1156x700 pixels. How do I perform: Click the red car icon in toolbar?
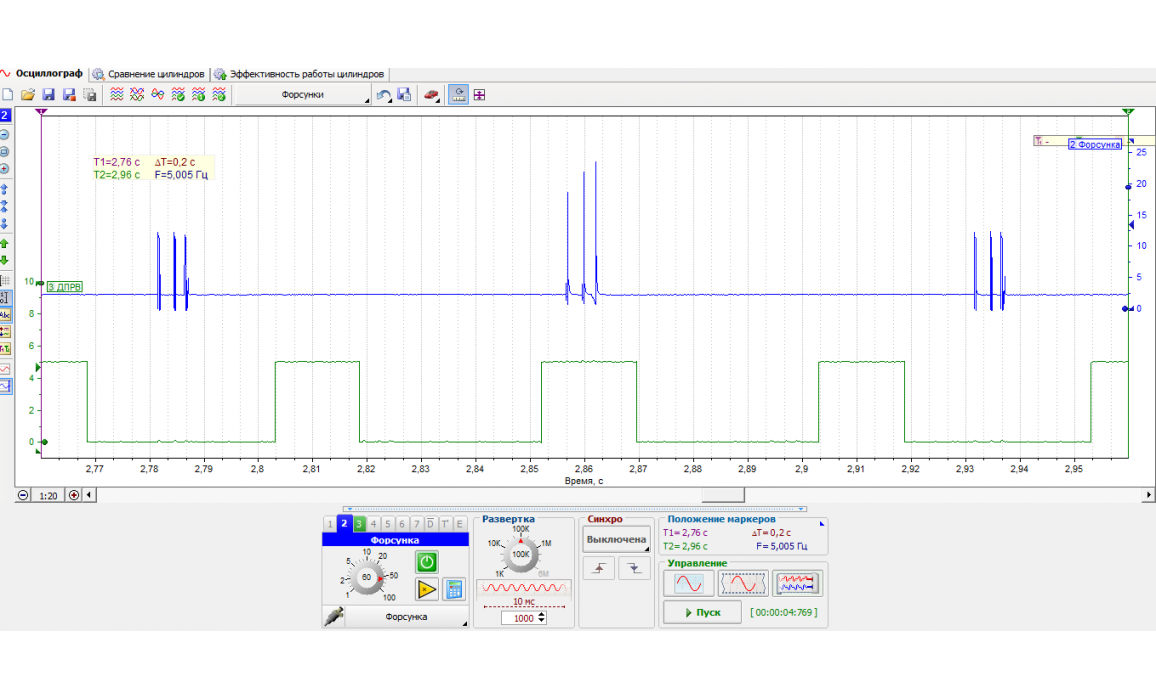[432, 95]
